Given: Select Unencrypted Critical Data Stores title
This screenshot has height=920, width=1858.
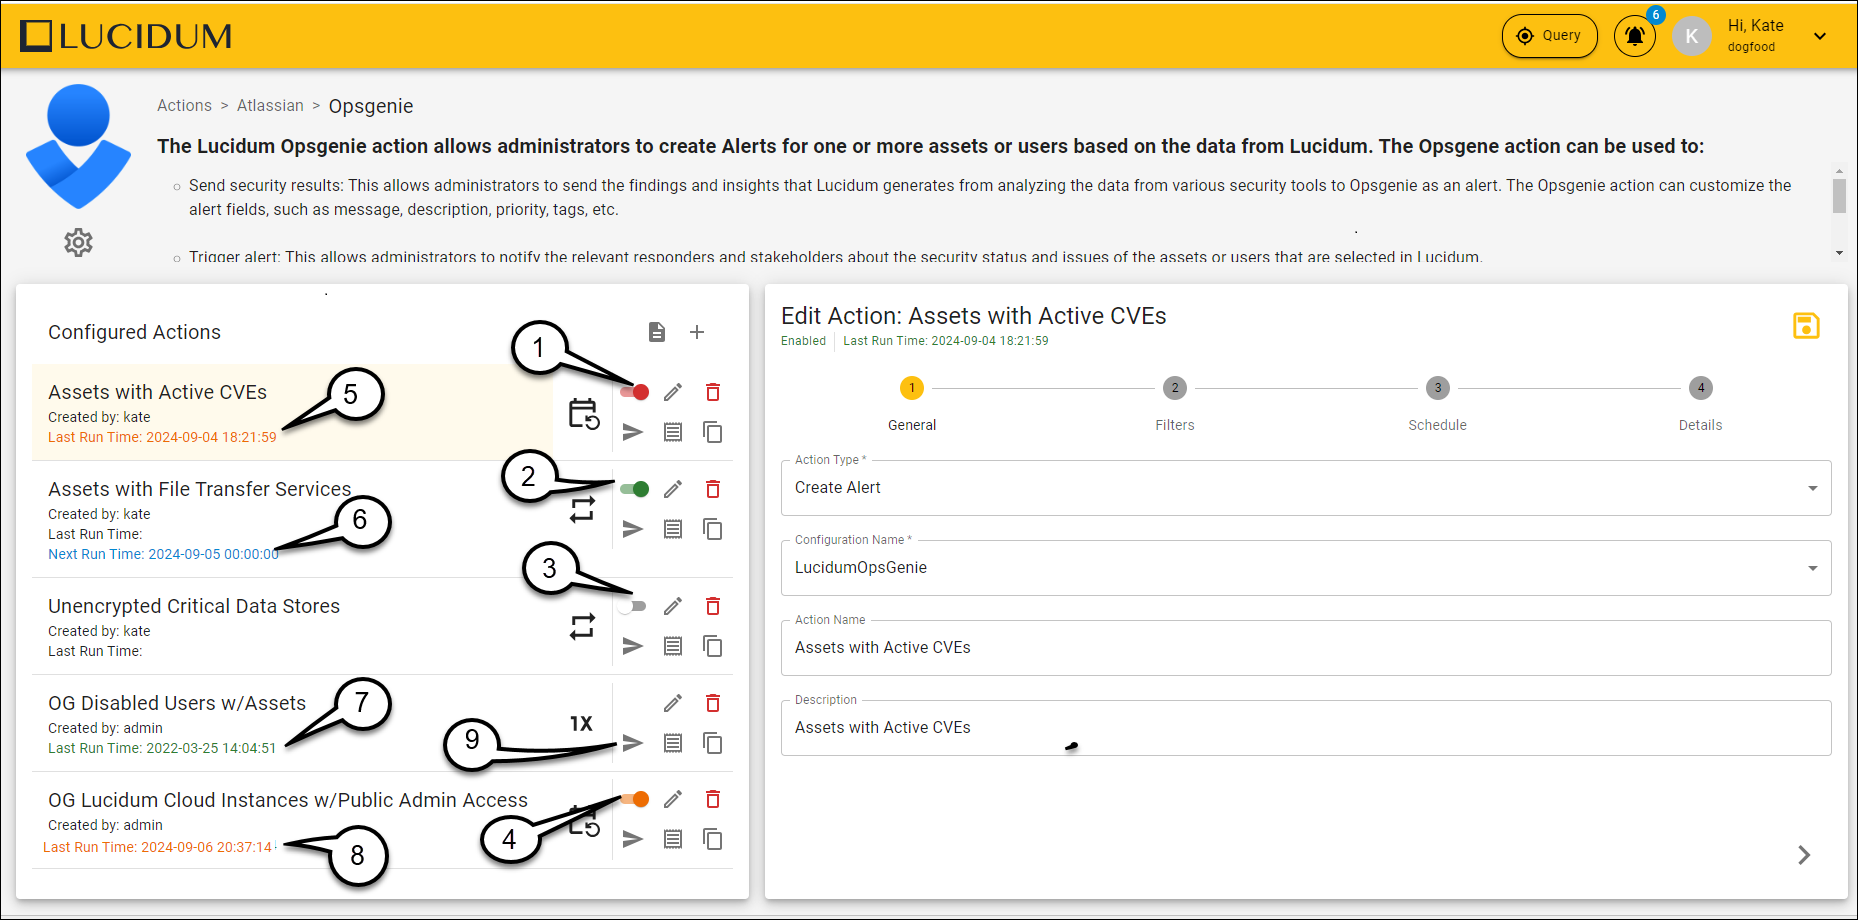Looking at the screenshot, I should [194, 606].
